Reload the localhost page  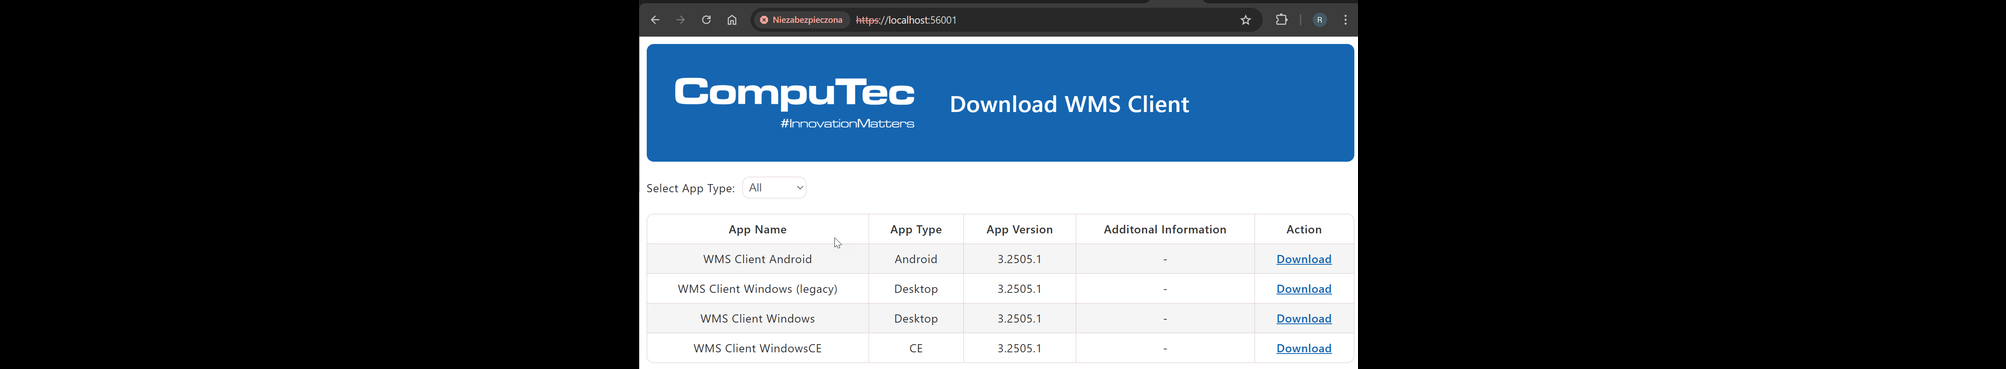[706, 20]
